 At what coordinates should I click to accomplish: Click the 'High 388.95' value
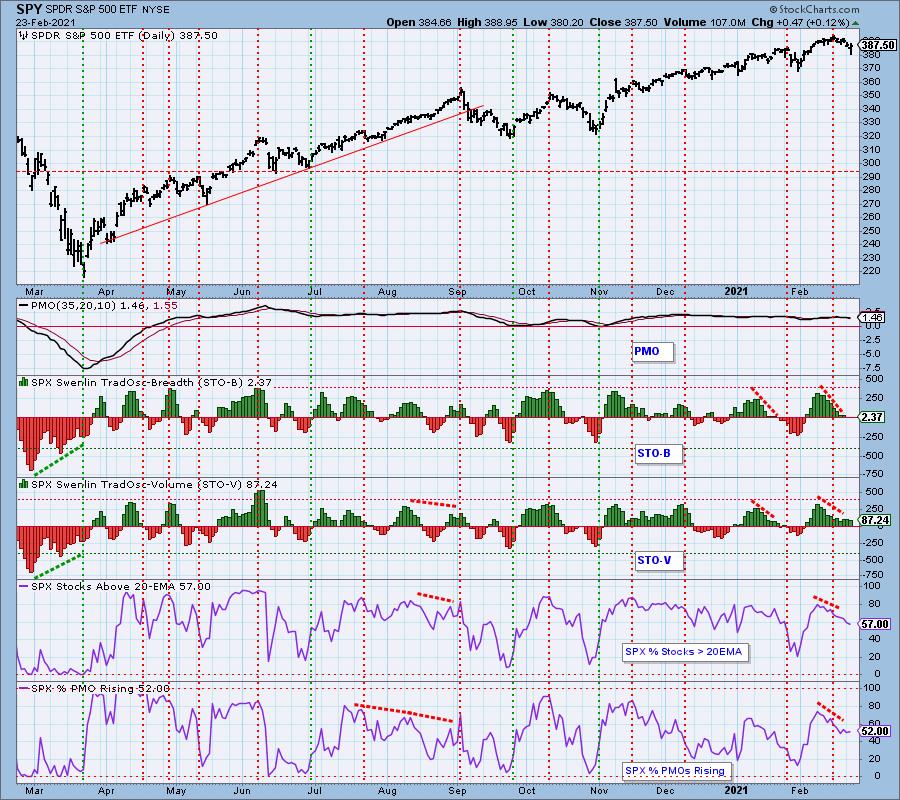point(487,22)
